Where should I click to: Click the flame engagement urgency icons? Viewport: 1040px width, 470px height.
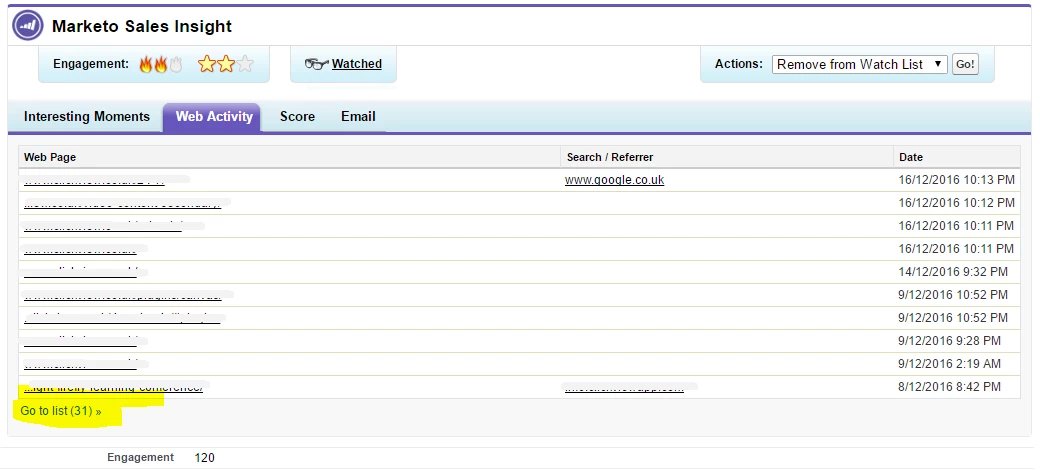tap(161, 64)
